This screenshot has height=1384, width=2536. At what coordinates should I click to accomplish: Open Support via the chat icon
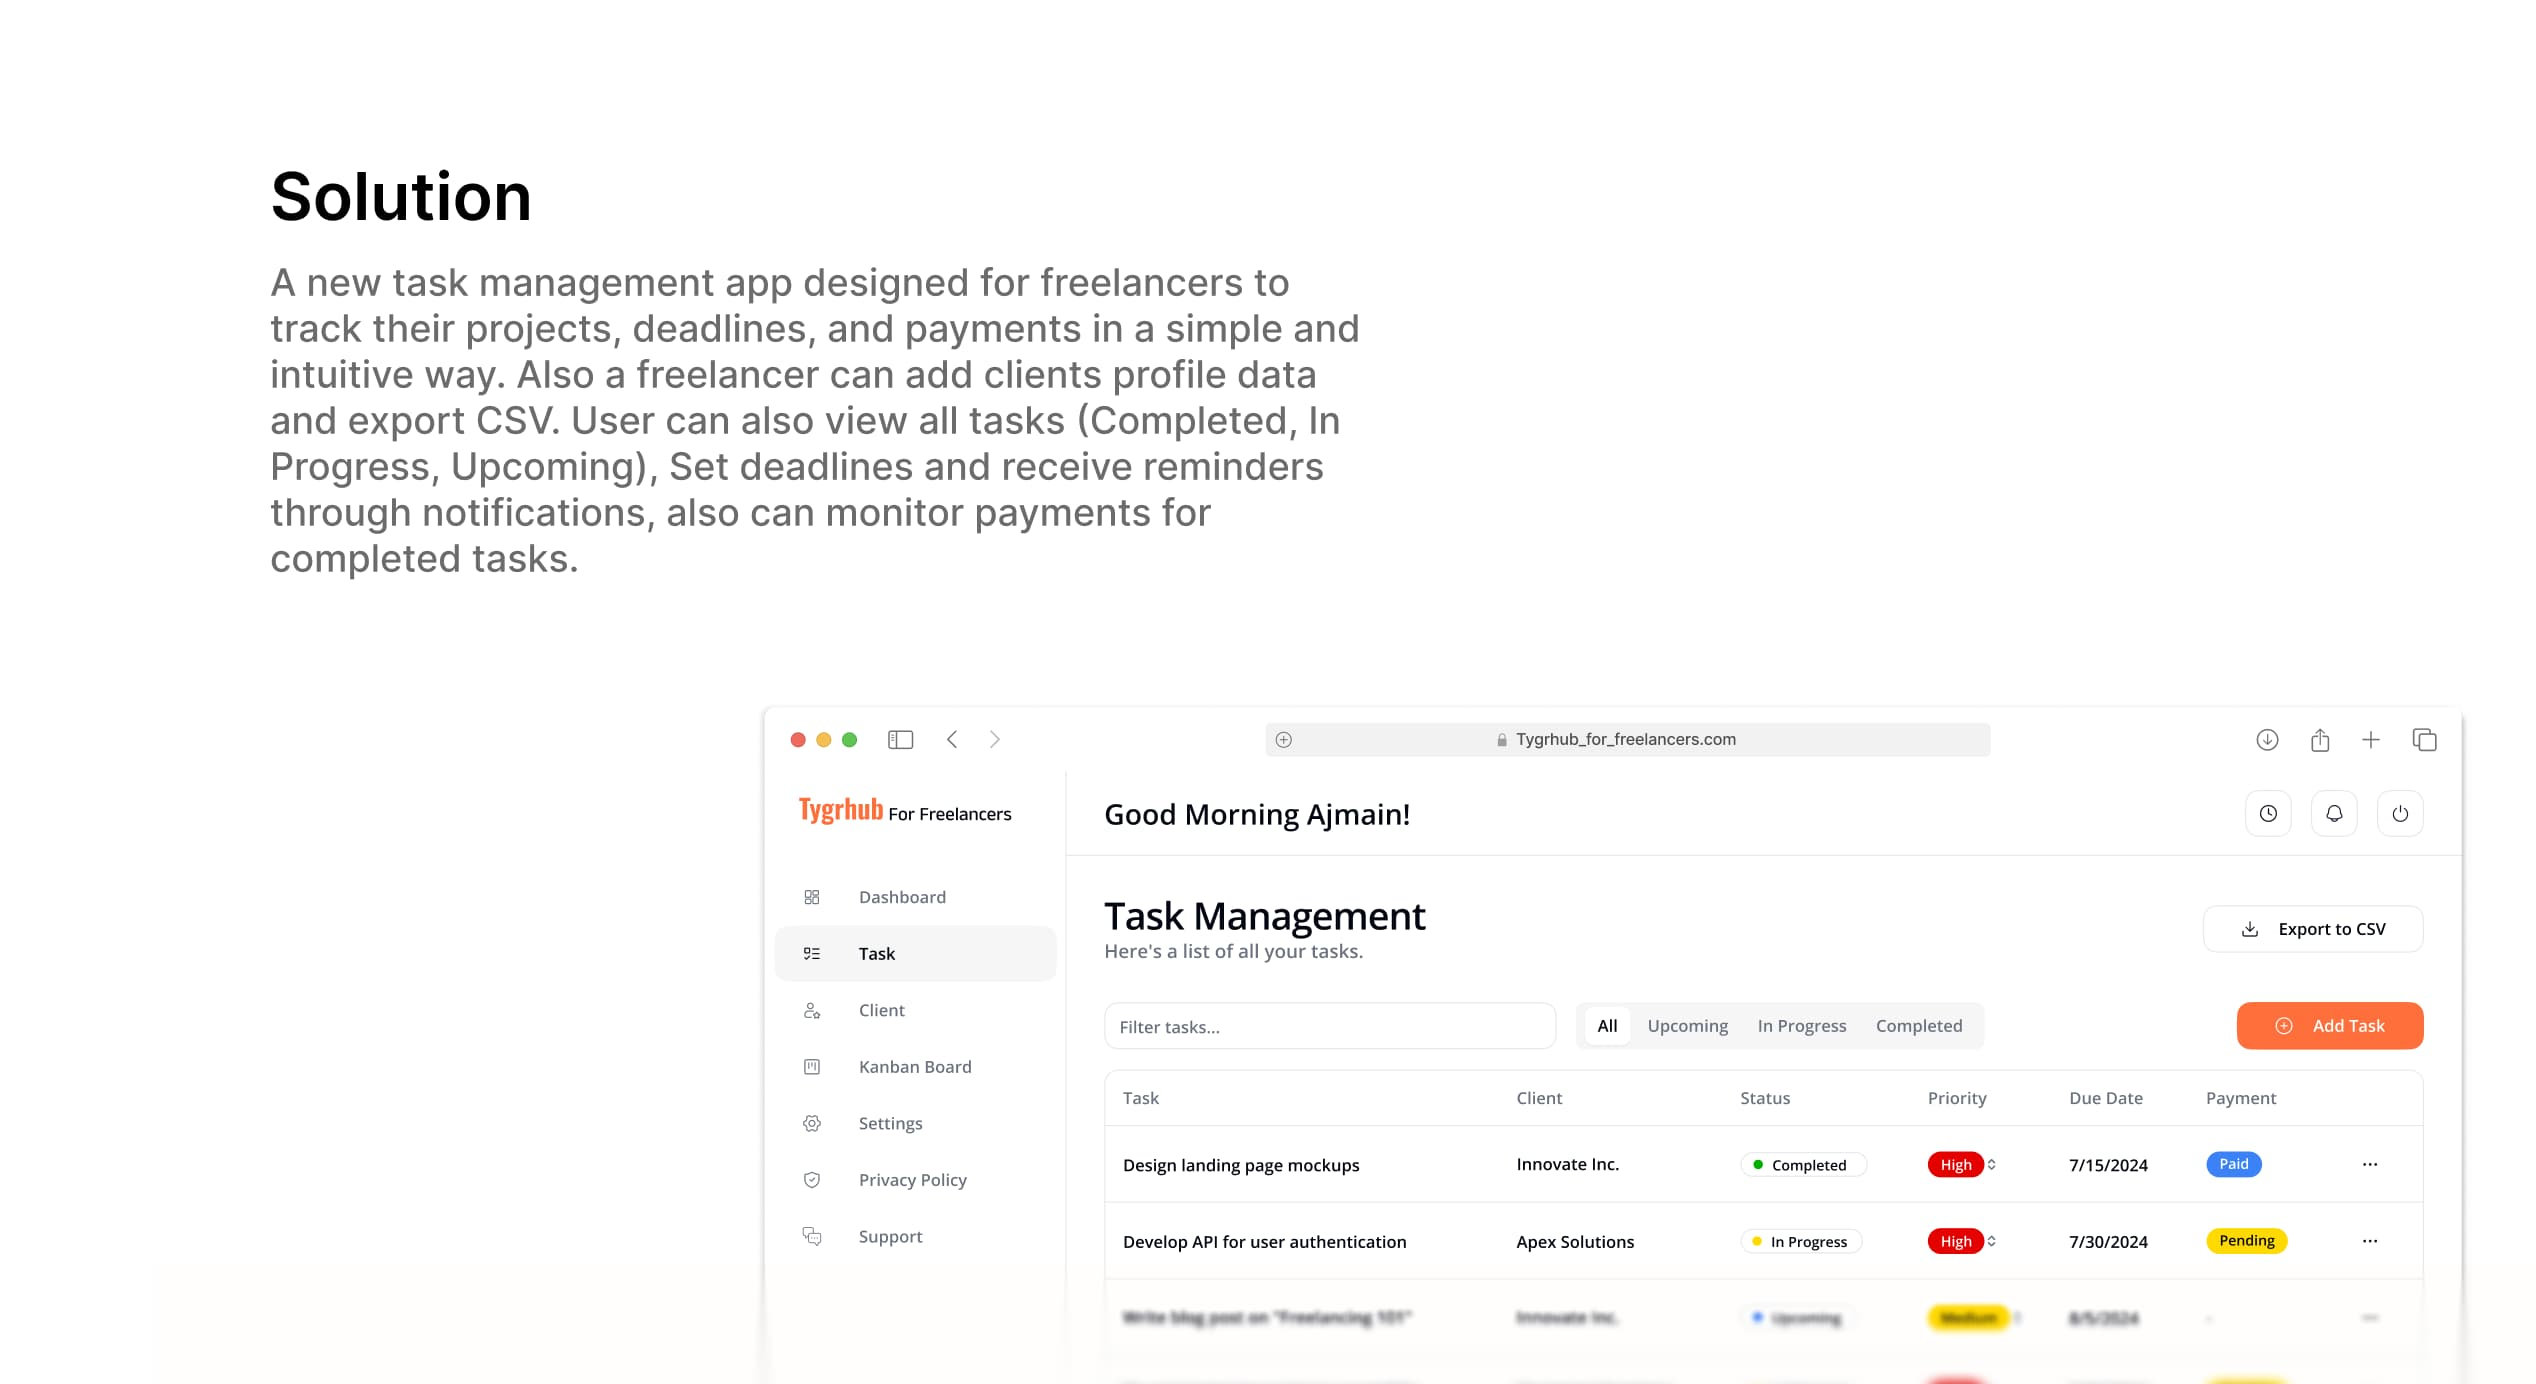[x=812, y=1236]
